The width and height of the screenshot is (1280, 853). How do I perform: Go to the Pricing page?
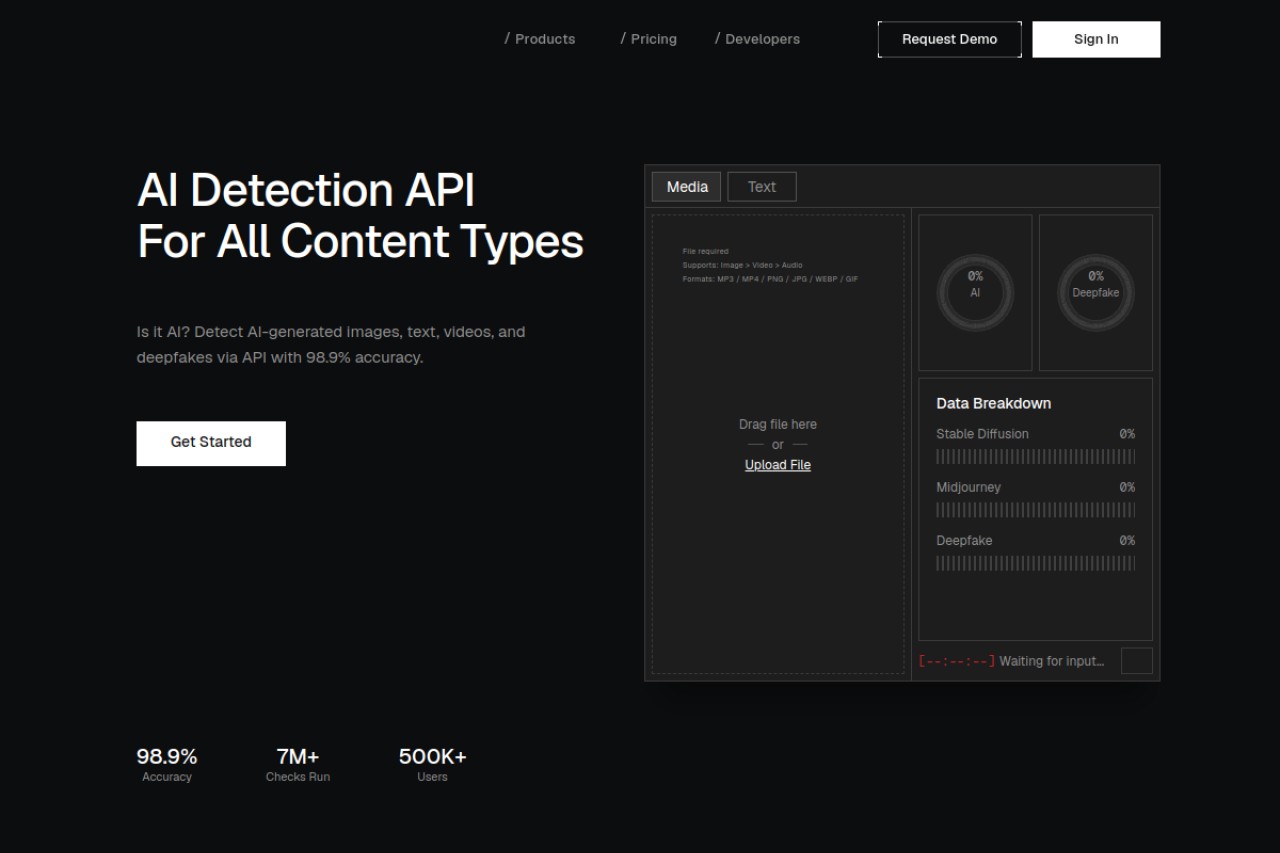(x=648, y=39)
